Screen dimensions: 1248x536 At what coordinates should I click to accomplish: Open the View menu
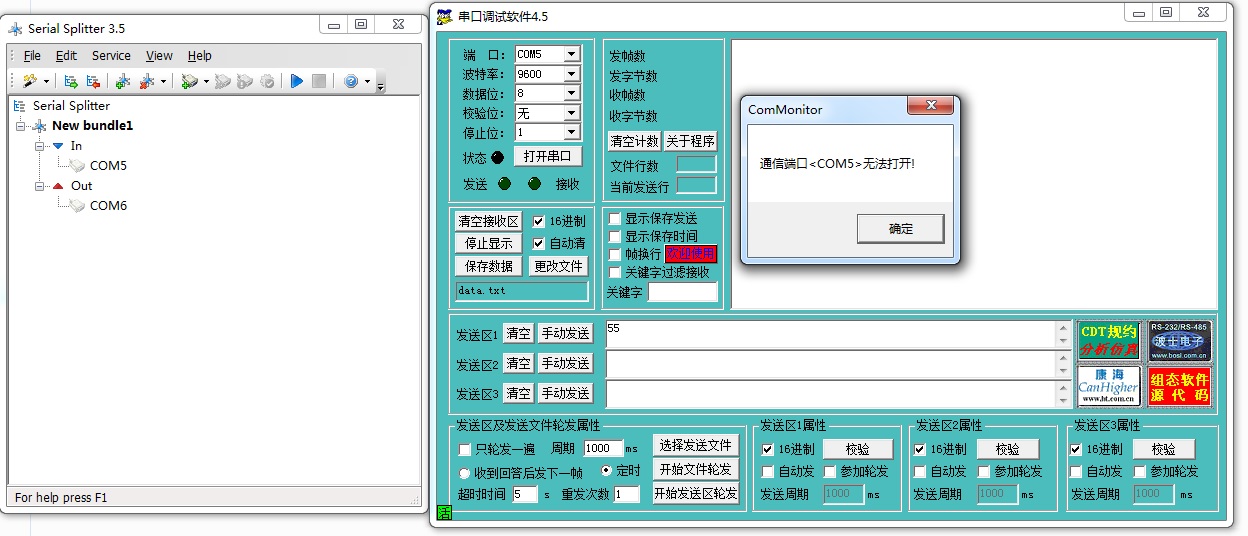[x=159, y=56]
